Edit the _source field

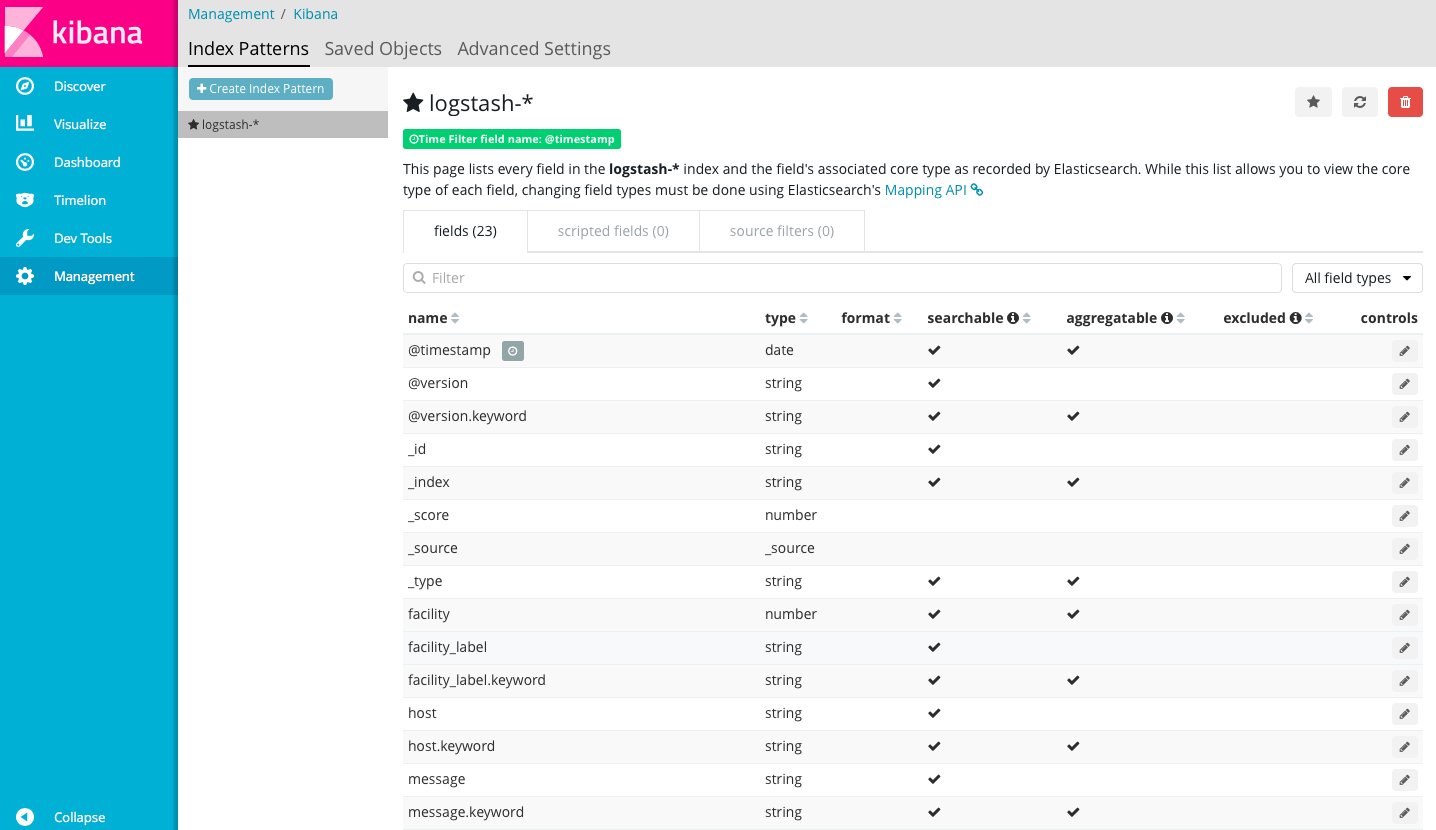tap(1404, 549)
